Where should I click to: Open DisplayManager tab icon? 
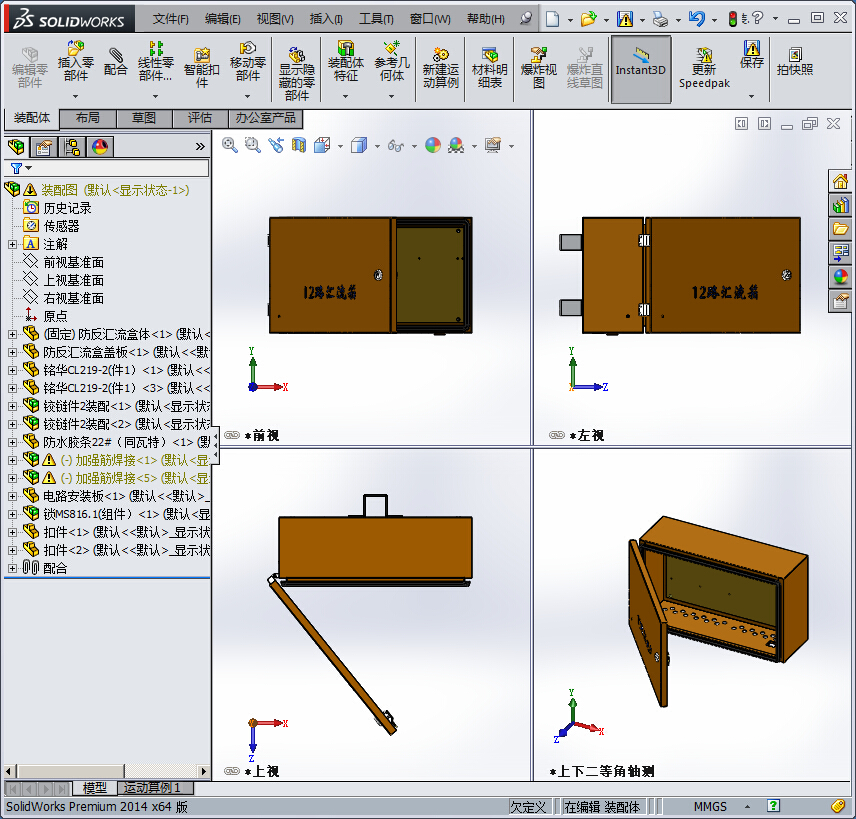click(x=100, y=146)
